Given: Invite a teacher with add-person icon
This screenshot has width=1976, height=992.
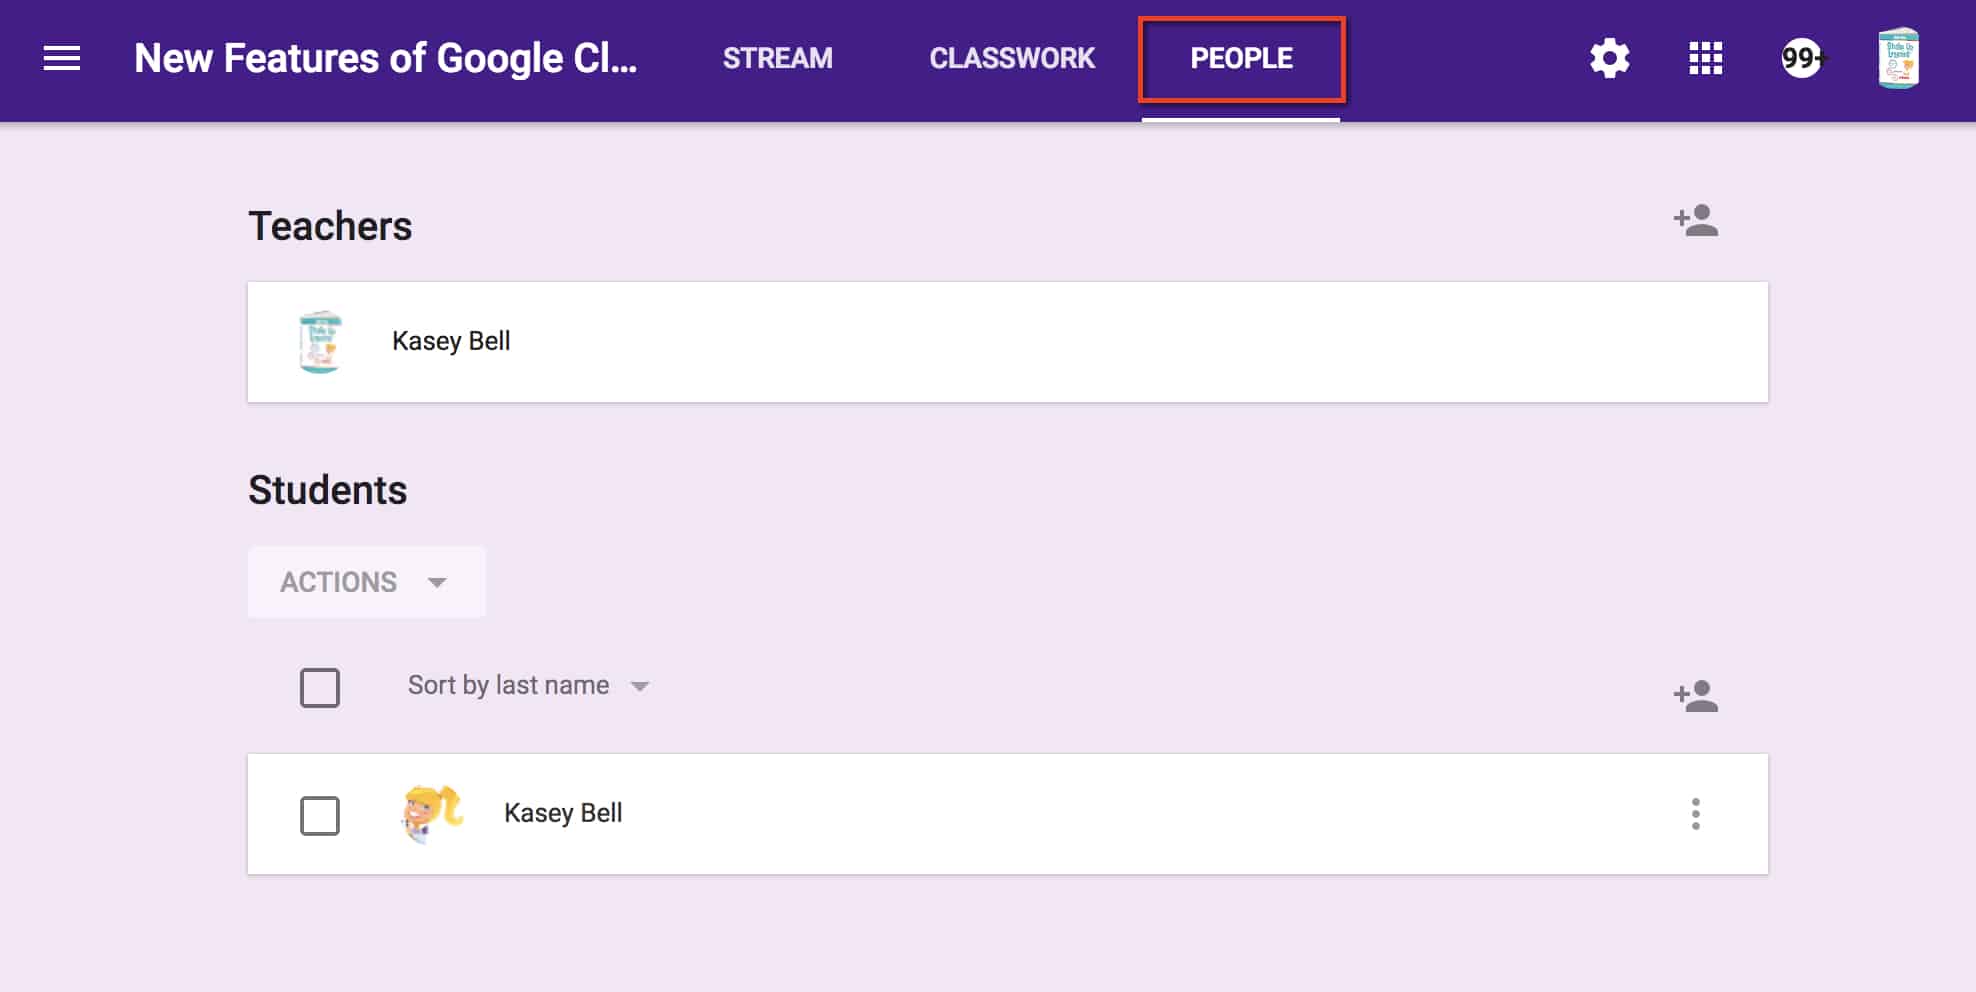Looking at the screenshot, I should 1695,220.
